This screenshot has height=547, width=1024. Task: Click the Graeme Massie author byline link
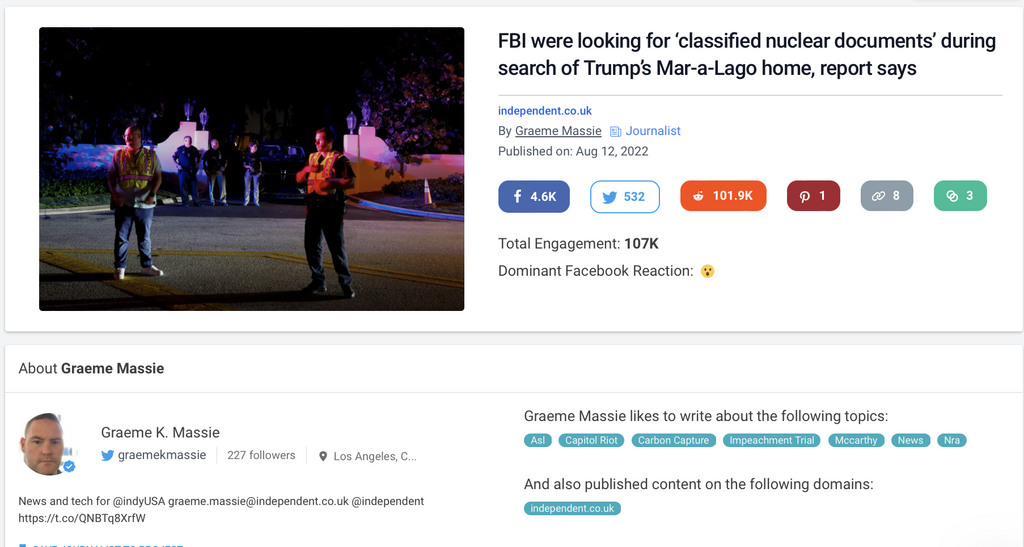(558, 131)
